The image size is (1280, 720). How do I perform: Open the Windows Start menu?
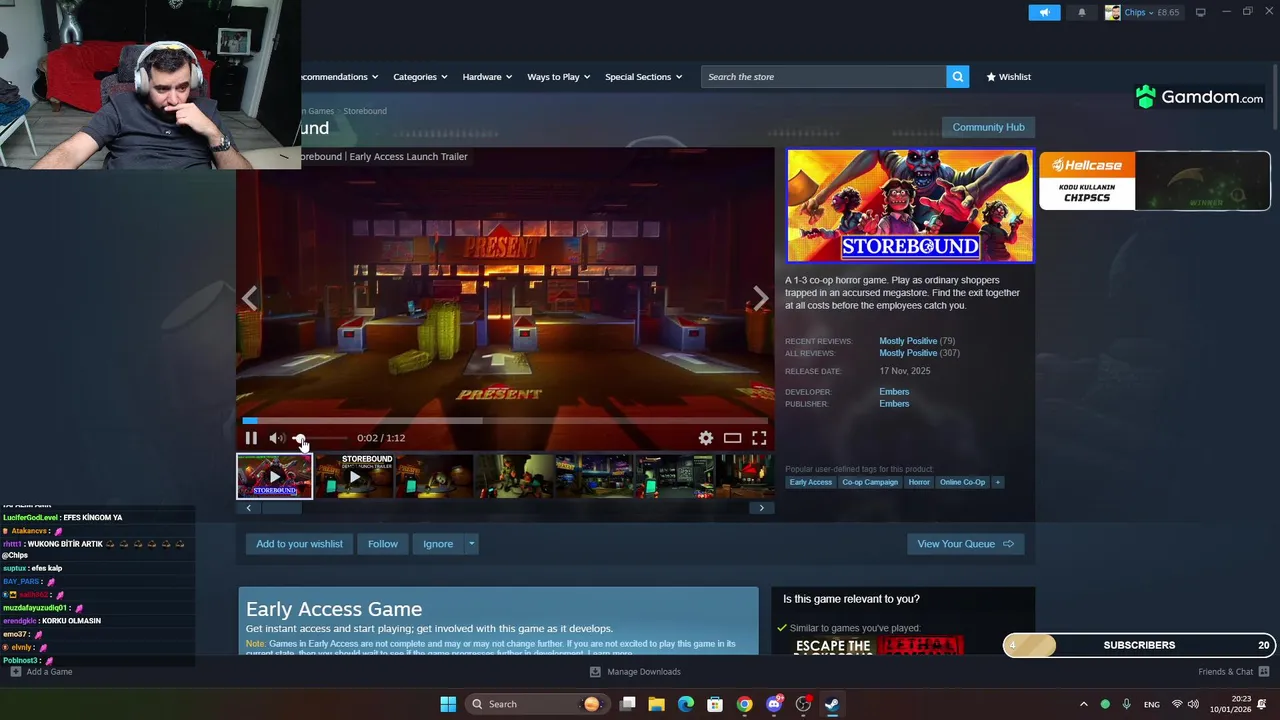[x=448, y=704]
